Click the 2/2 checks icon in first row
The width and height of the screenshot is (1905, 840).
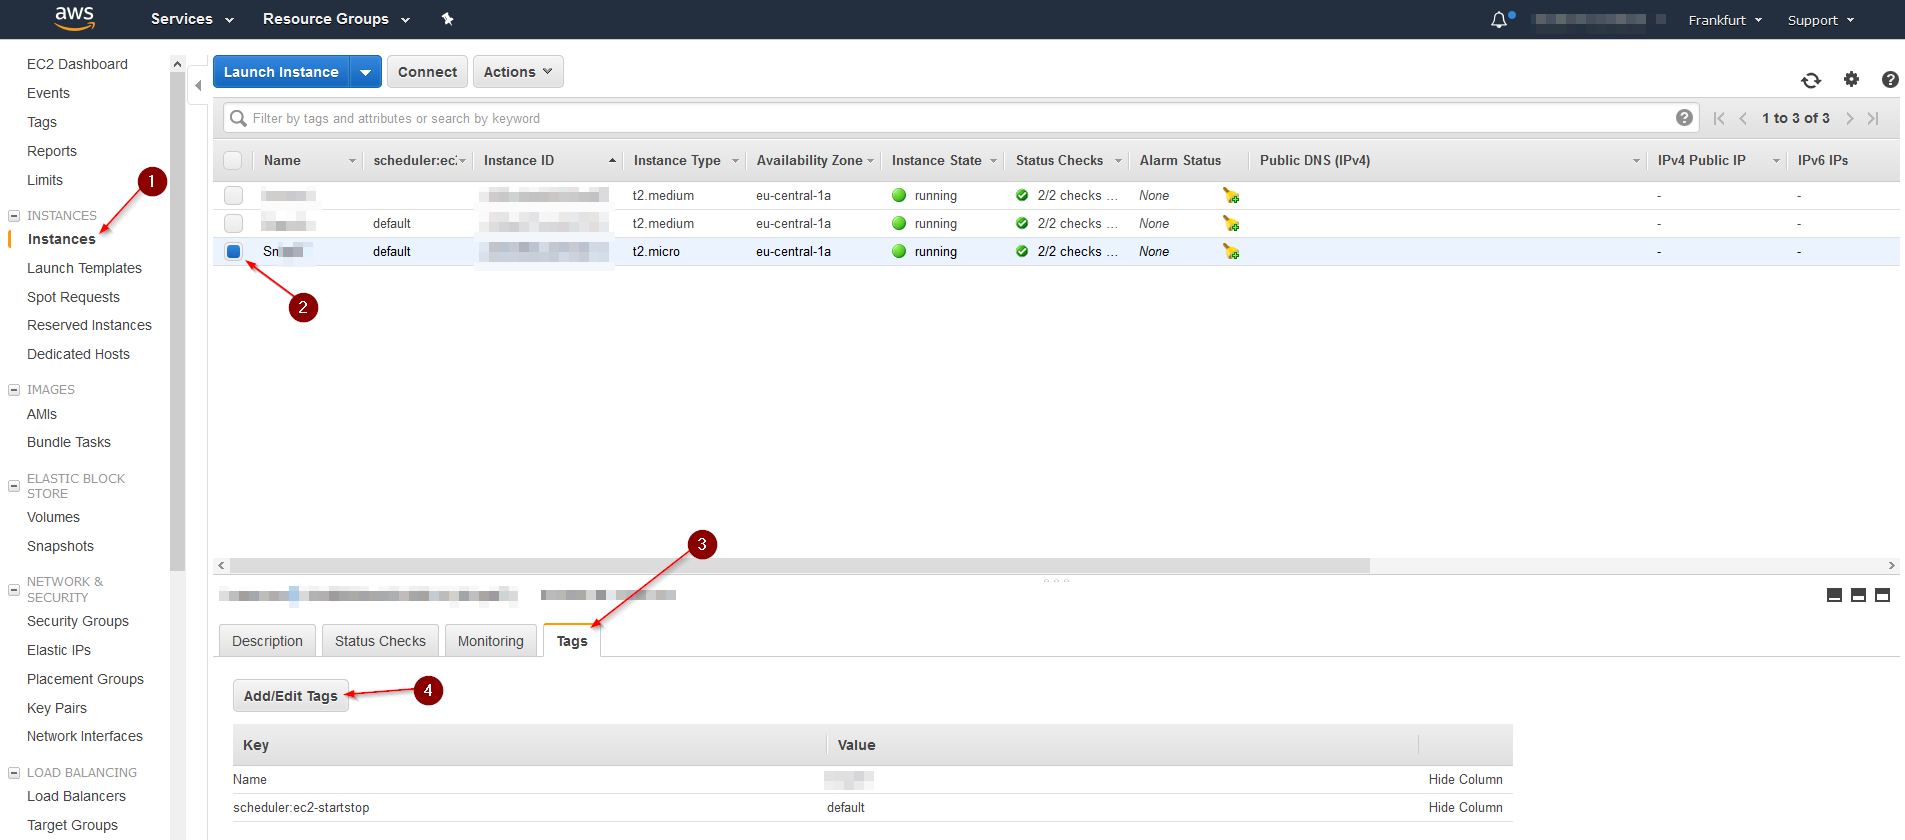1022,195
